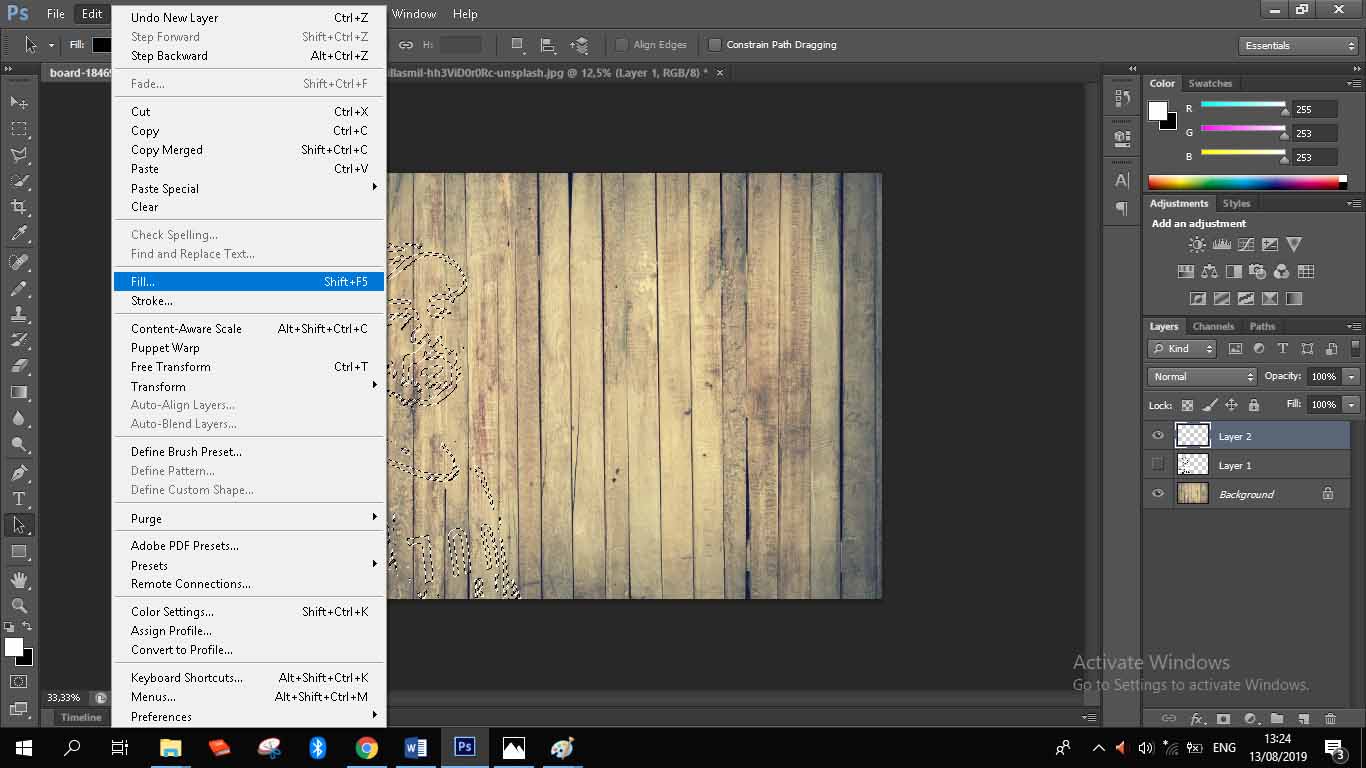This screenshot has width=1366, height=768.
Task: Select the Pen tool
Action: click(x=19, y=472)
